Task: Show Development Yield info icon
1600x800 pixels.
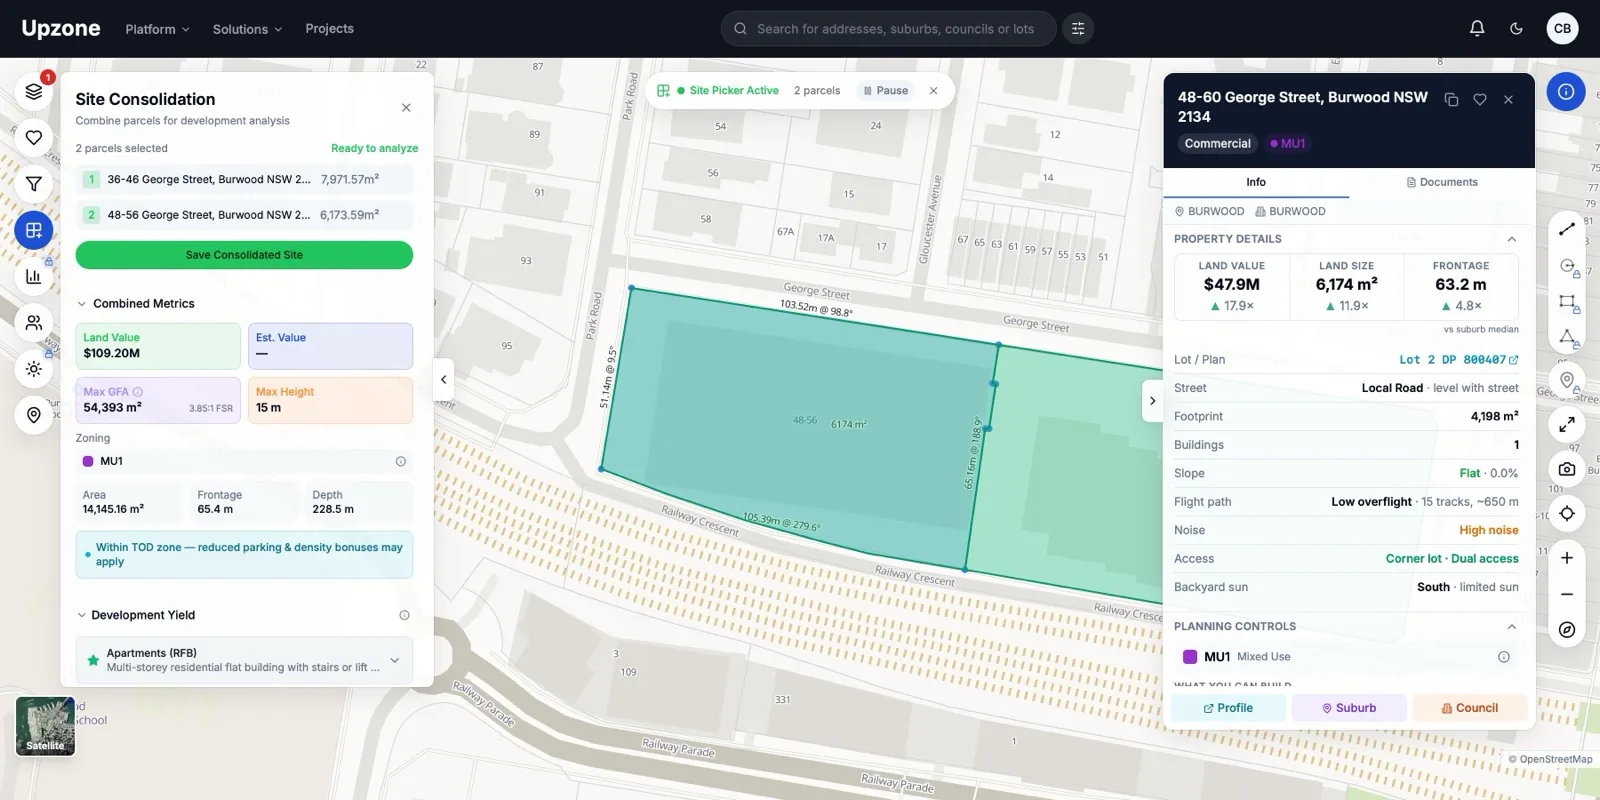Action: coord(404,616)
